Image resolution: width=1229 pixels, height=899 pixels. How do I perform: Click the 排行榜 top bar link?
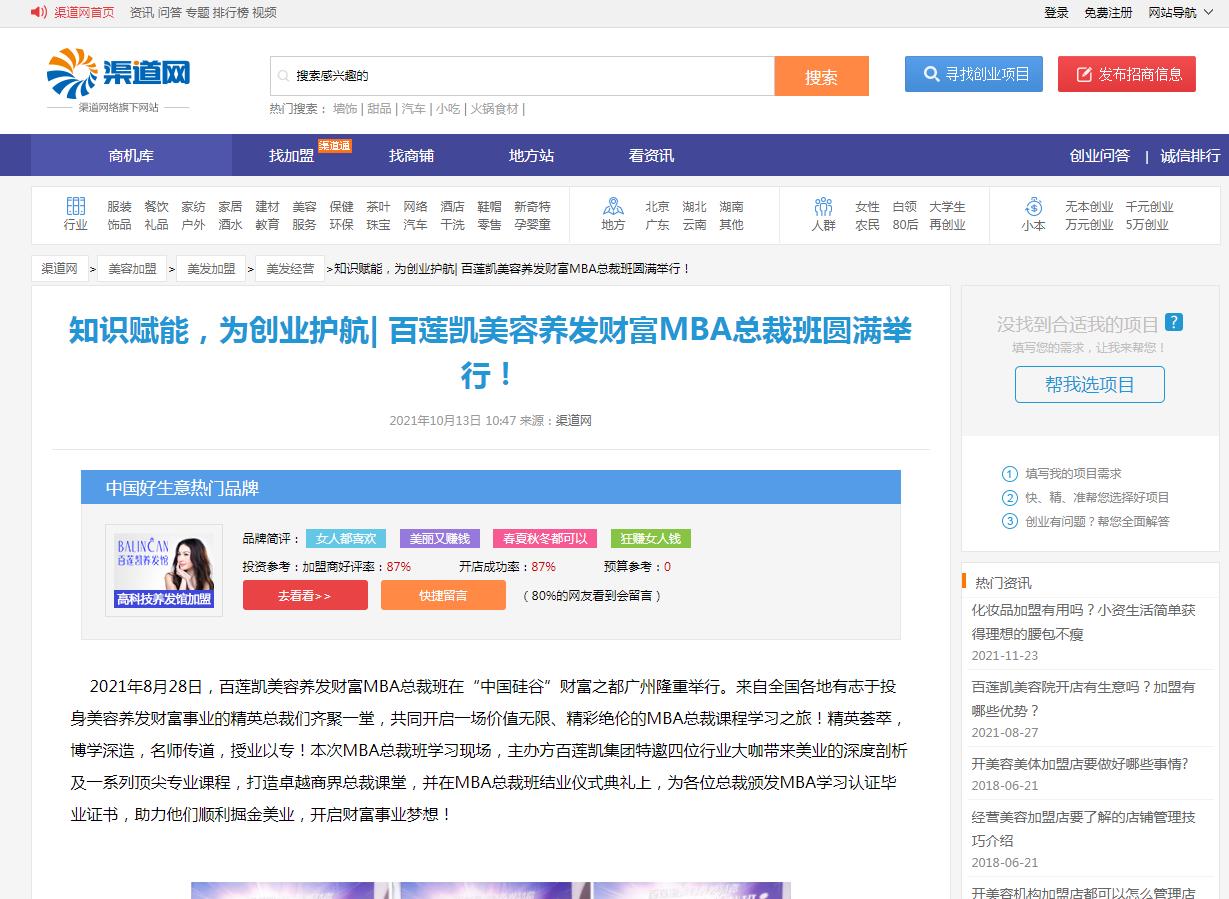(230, 13)
